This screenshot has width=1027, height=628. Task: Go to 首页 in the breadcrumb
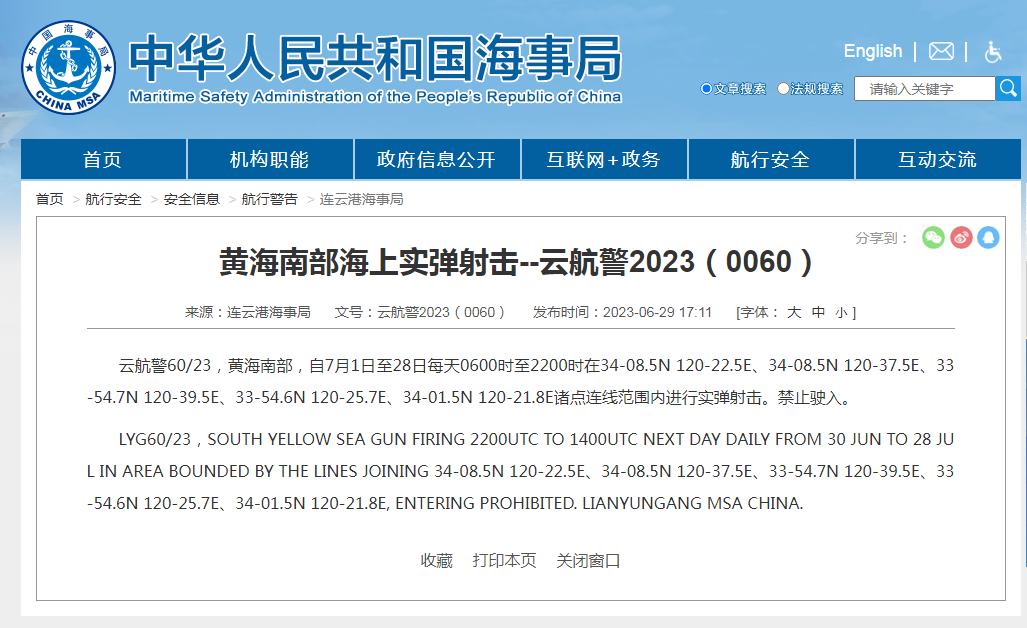(50, 199)
